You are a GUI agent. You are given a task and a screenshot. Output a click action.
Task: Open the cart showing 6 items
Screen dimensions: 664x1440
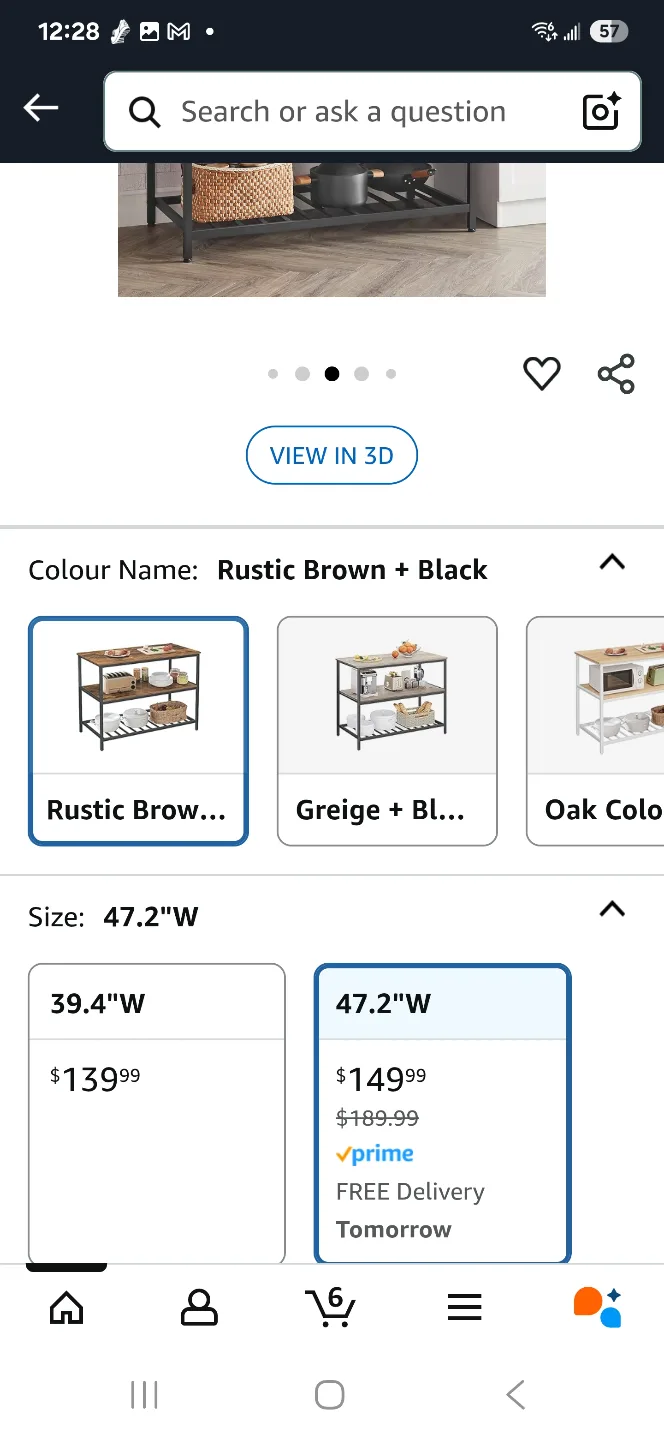[331, 1306]
